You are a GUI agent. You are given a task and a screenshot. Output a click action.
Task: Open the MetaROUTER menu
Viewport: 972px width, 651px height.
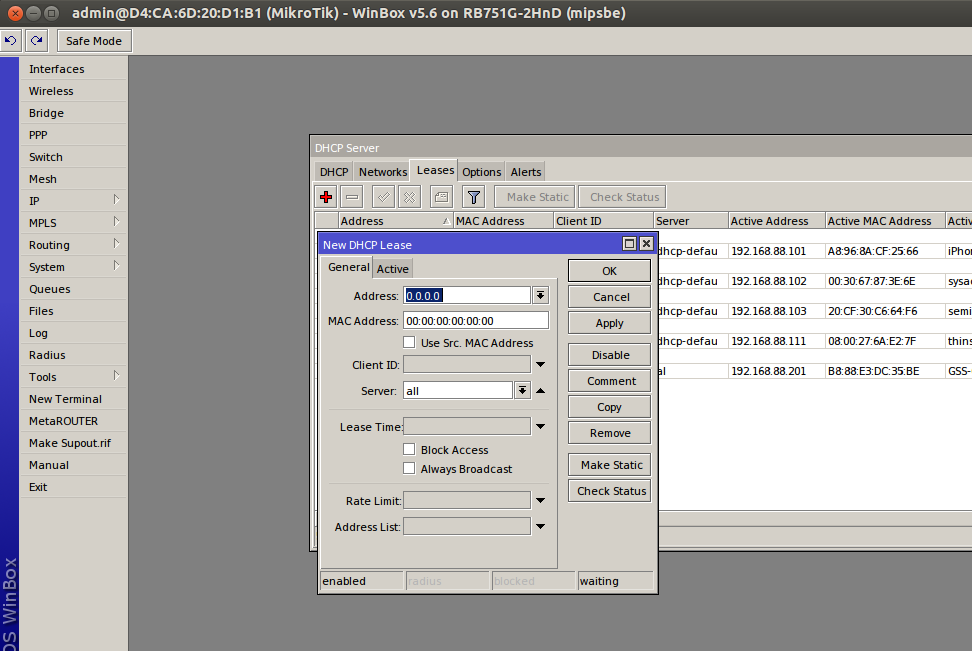pos(73,421)
